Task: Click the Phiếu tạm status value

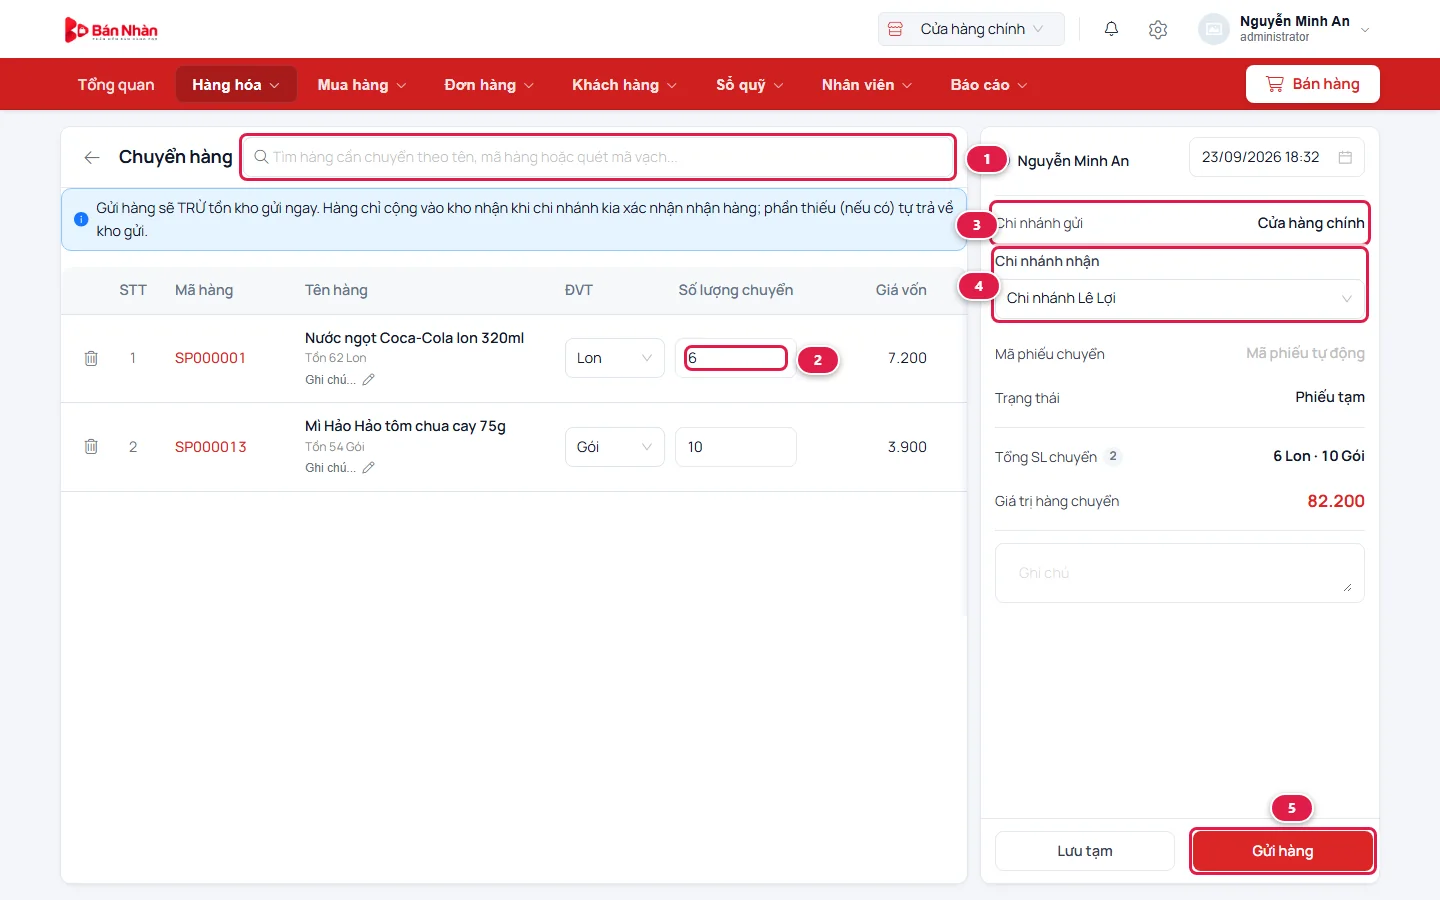Action: [1330, 397]
